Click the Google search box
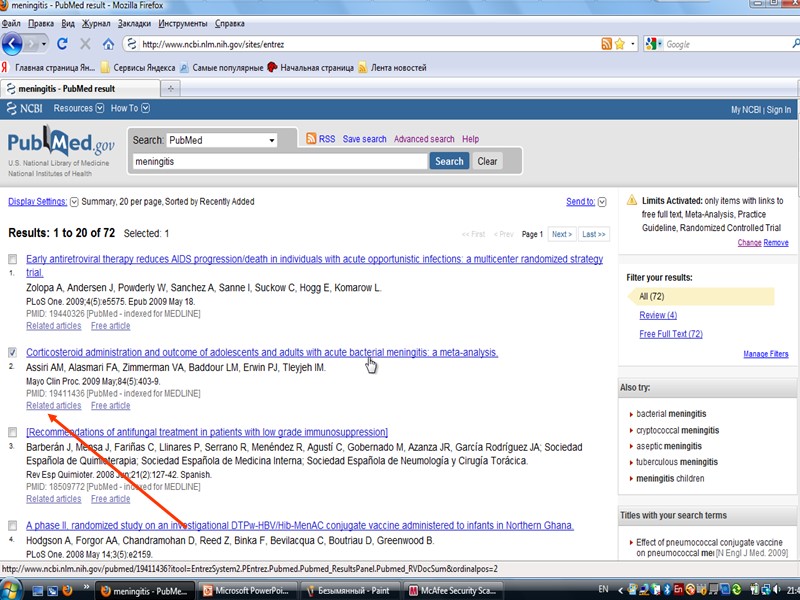This screenshot has width=800, height=600. 727,44
